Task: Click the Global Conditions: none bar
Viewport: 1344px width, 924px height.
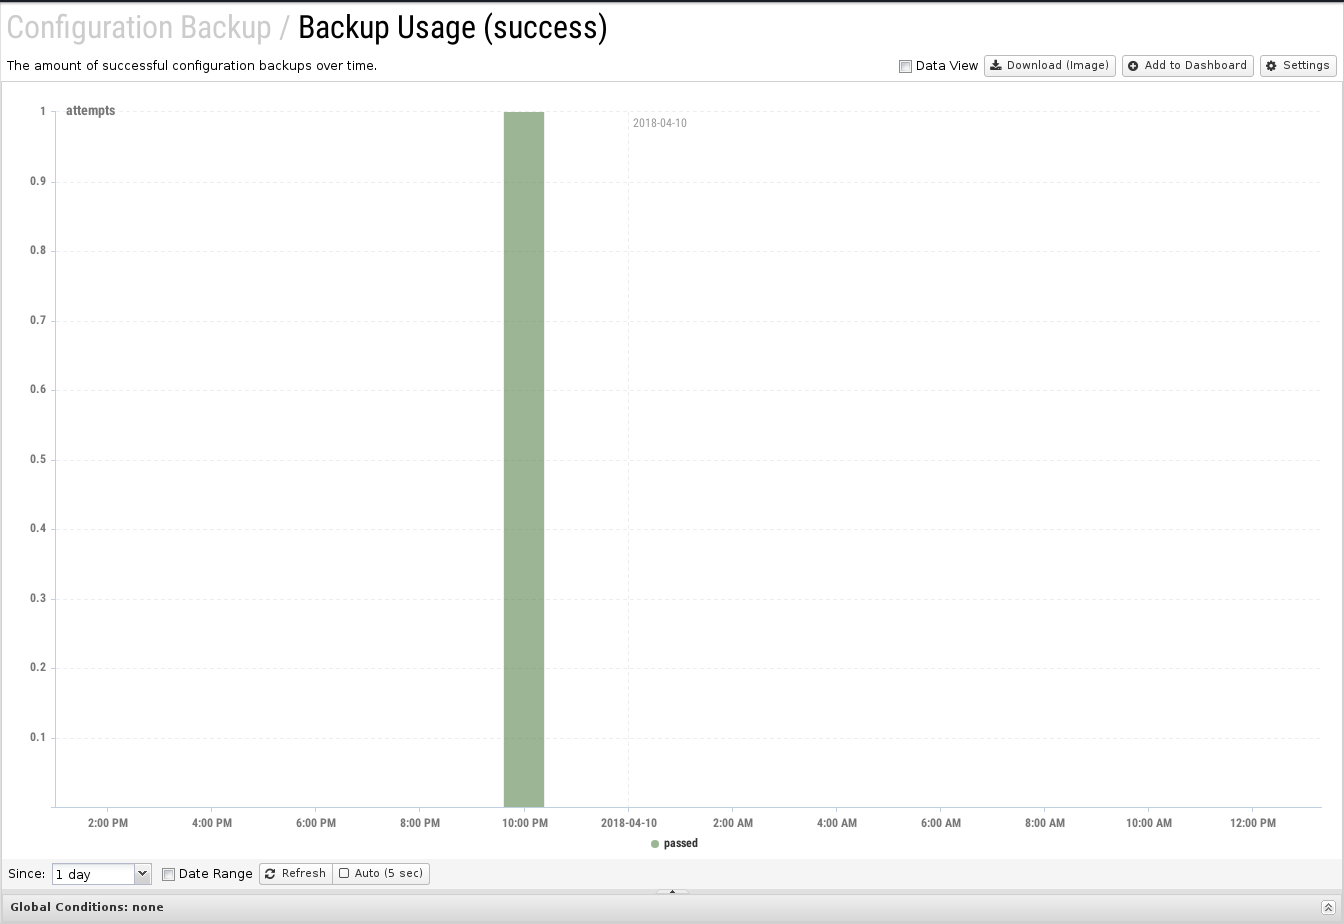Action: pyautogui.click(x=87, y=907)
